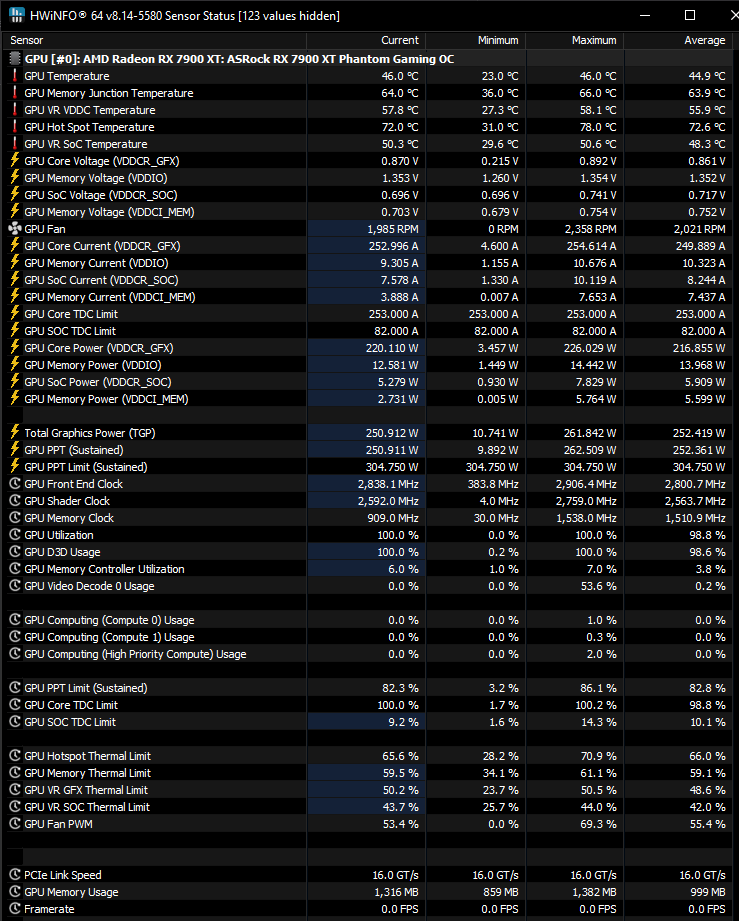Click the 0.703 V current VDDCI_MEM voltage value
The height and width of the screenshot is (921, 739).
pyautogui.click(x=400, y=212)
